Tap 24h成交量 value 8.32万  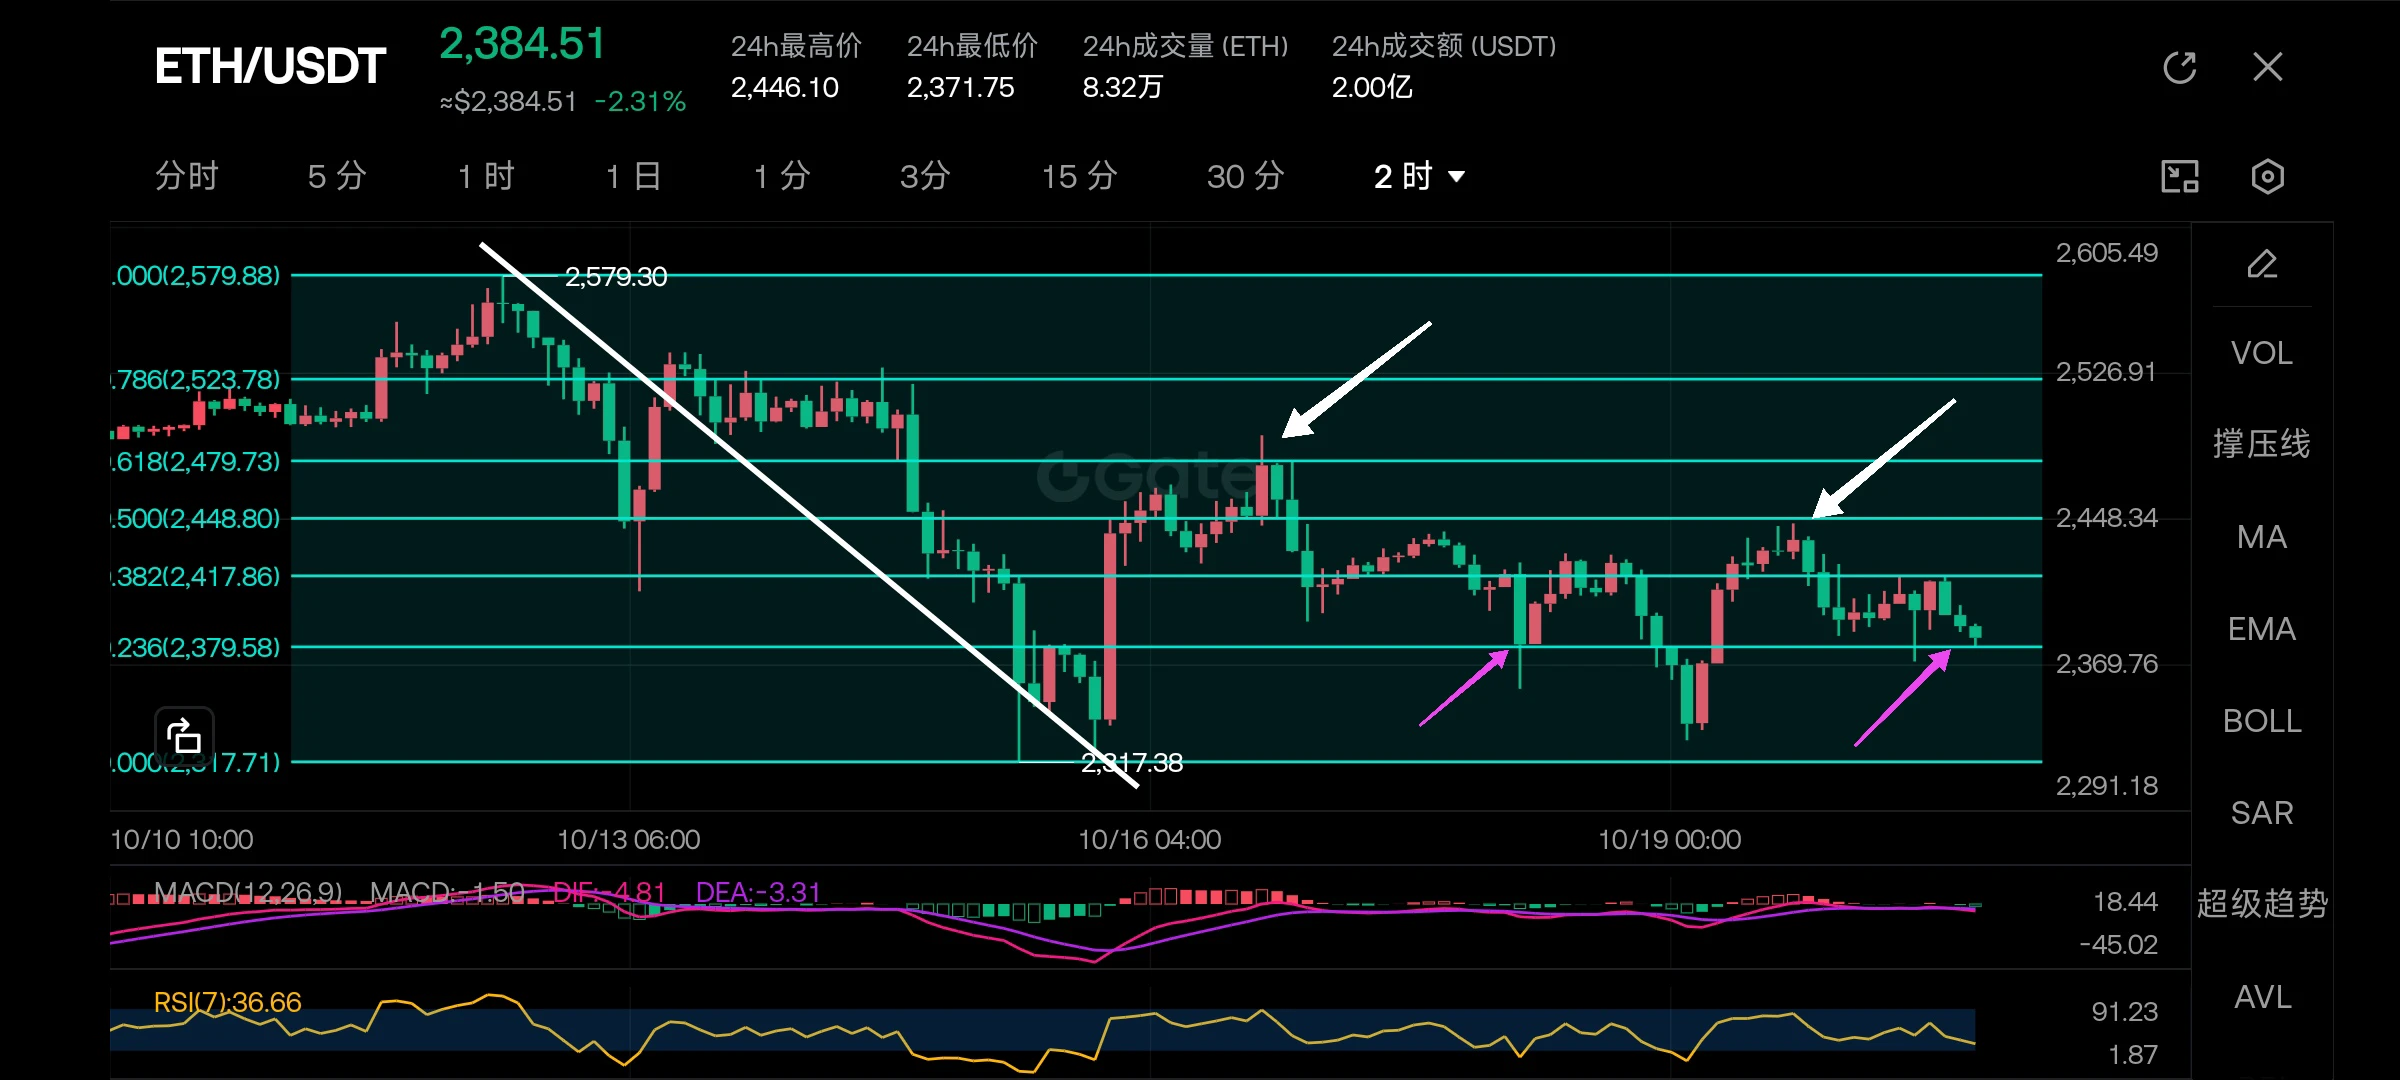[x=1123, y=88]
